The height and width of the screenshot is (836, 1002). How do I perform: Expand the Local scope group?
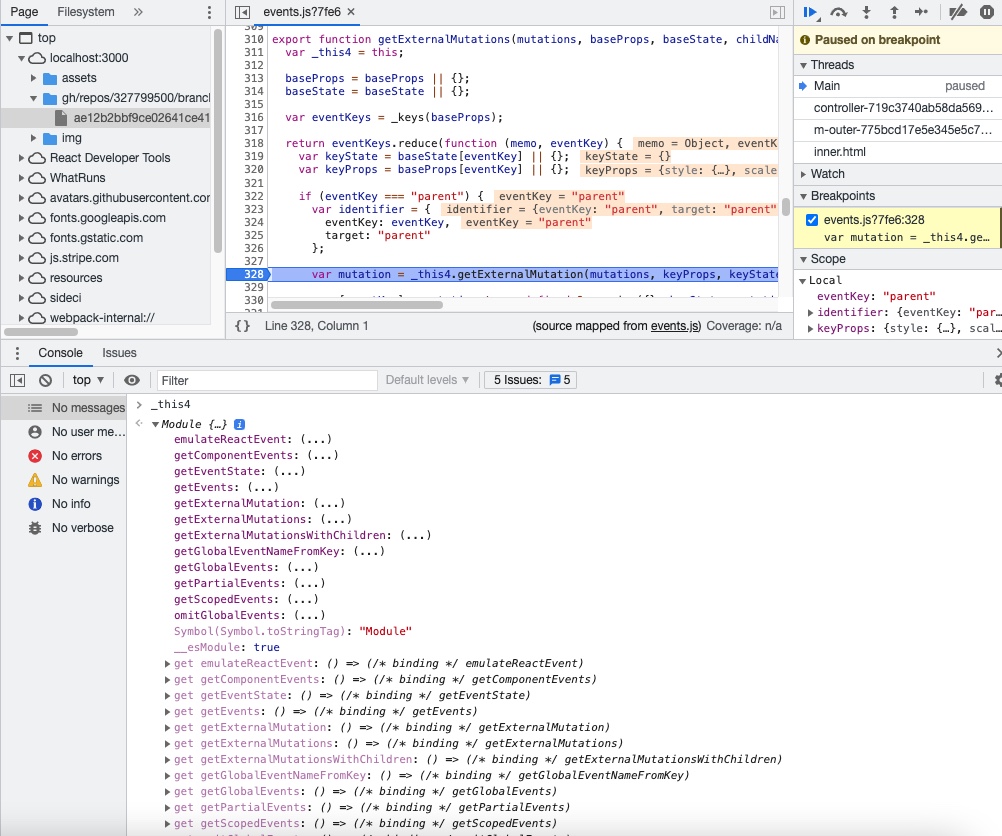coord(803,281)
